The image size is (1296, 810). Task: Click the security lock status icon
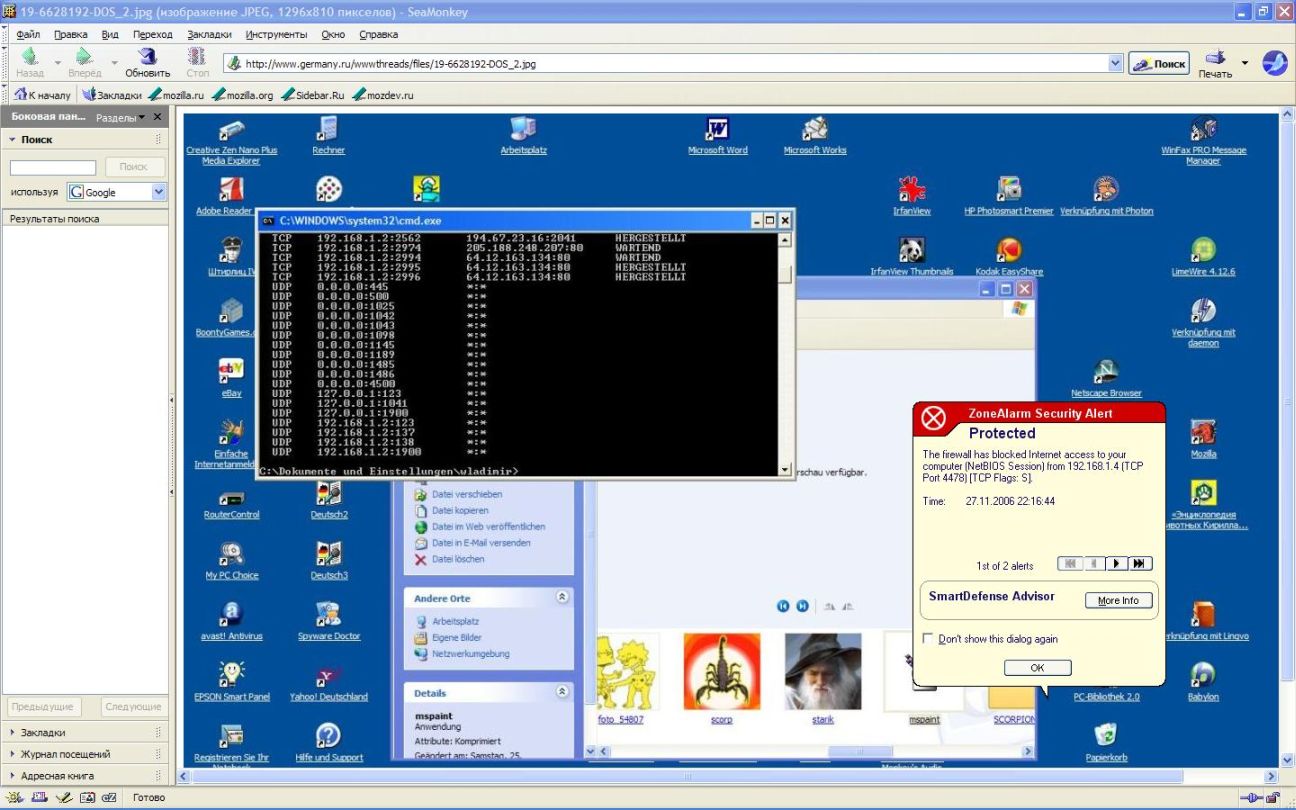click(1275, 797)
